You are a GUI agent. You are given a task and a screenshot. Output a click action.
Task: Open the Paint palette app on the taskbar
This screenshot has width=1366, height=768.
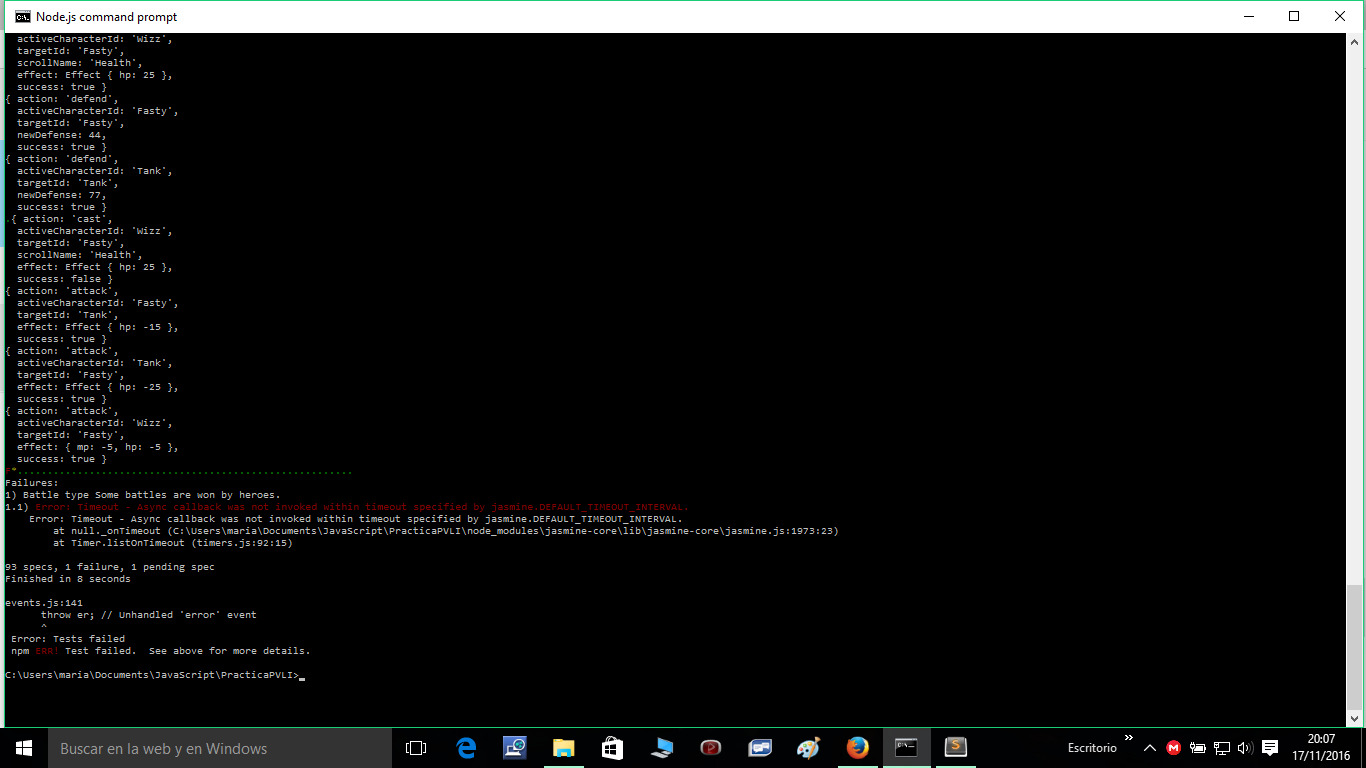tap(808, 748)
